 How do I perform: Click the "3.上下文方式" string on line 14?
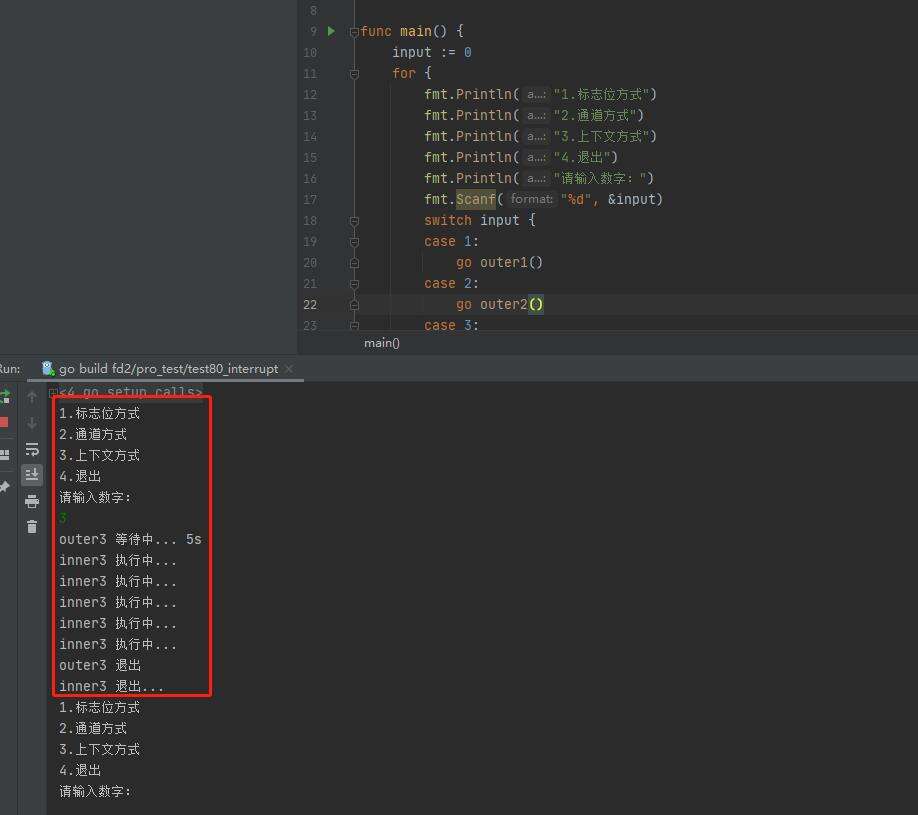(x=601, y=136)
